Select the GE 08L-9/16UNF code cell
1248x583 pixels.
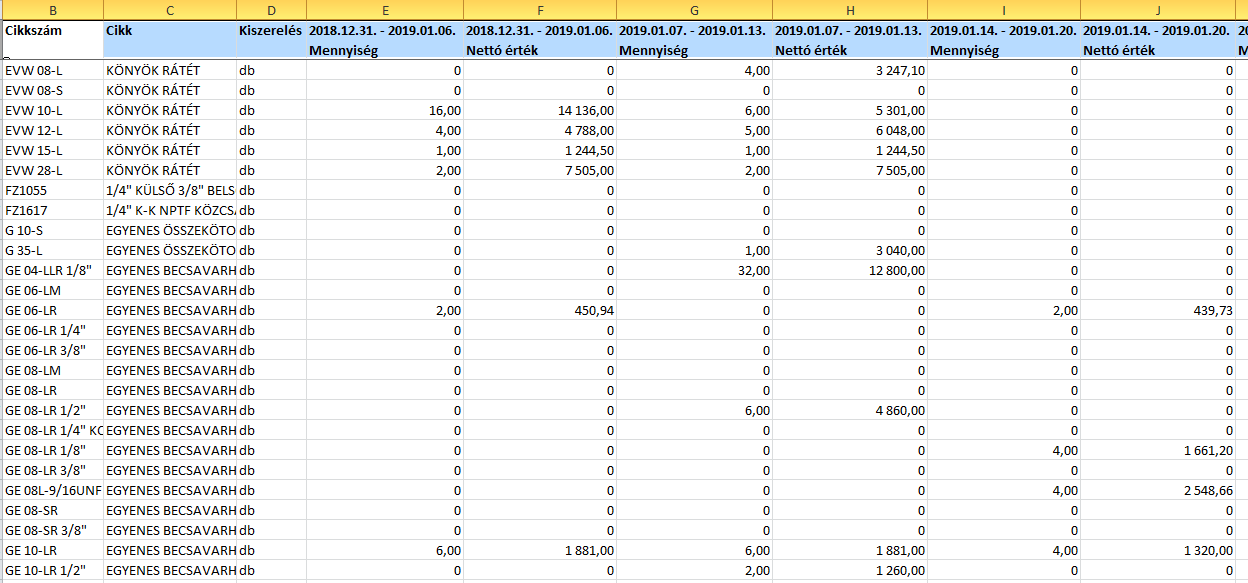[52, 491]
